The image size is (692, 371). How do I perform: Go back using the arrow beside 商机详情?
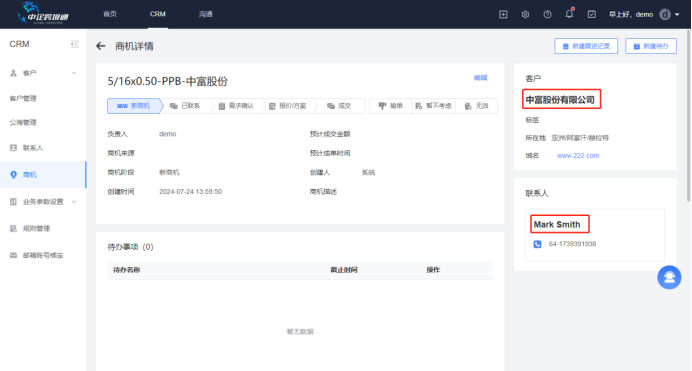click(x=101, y=46)
